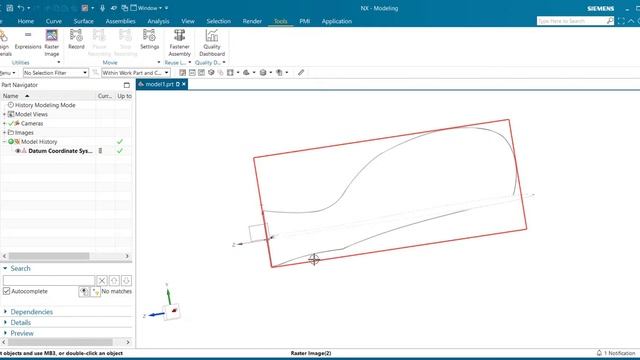Open the Movie group dropdown arrow
This screenshot has height=360, width=640.
[159, 62]
